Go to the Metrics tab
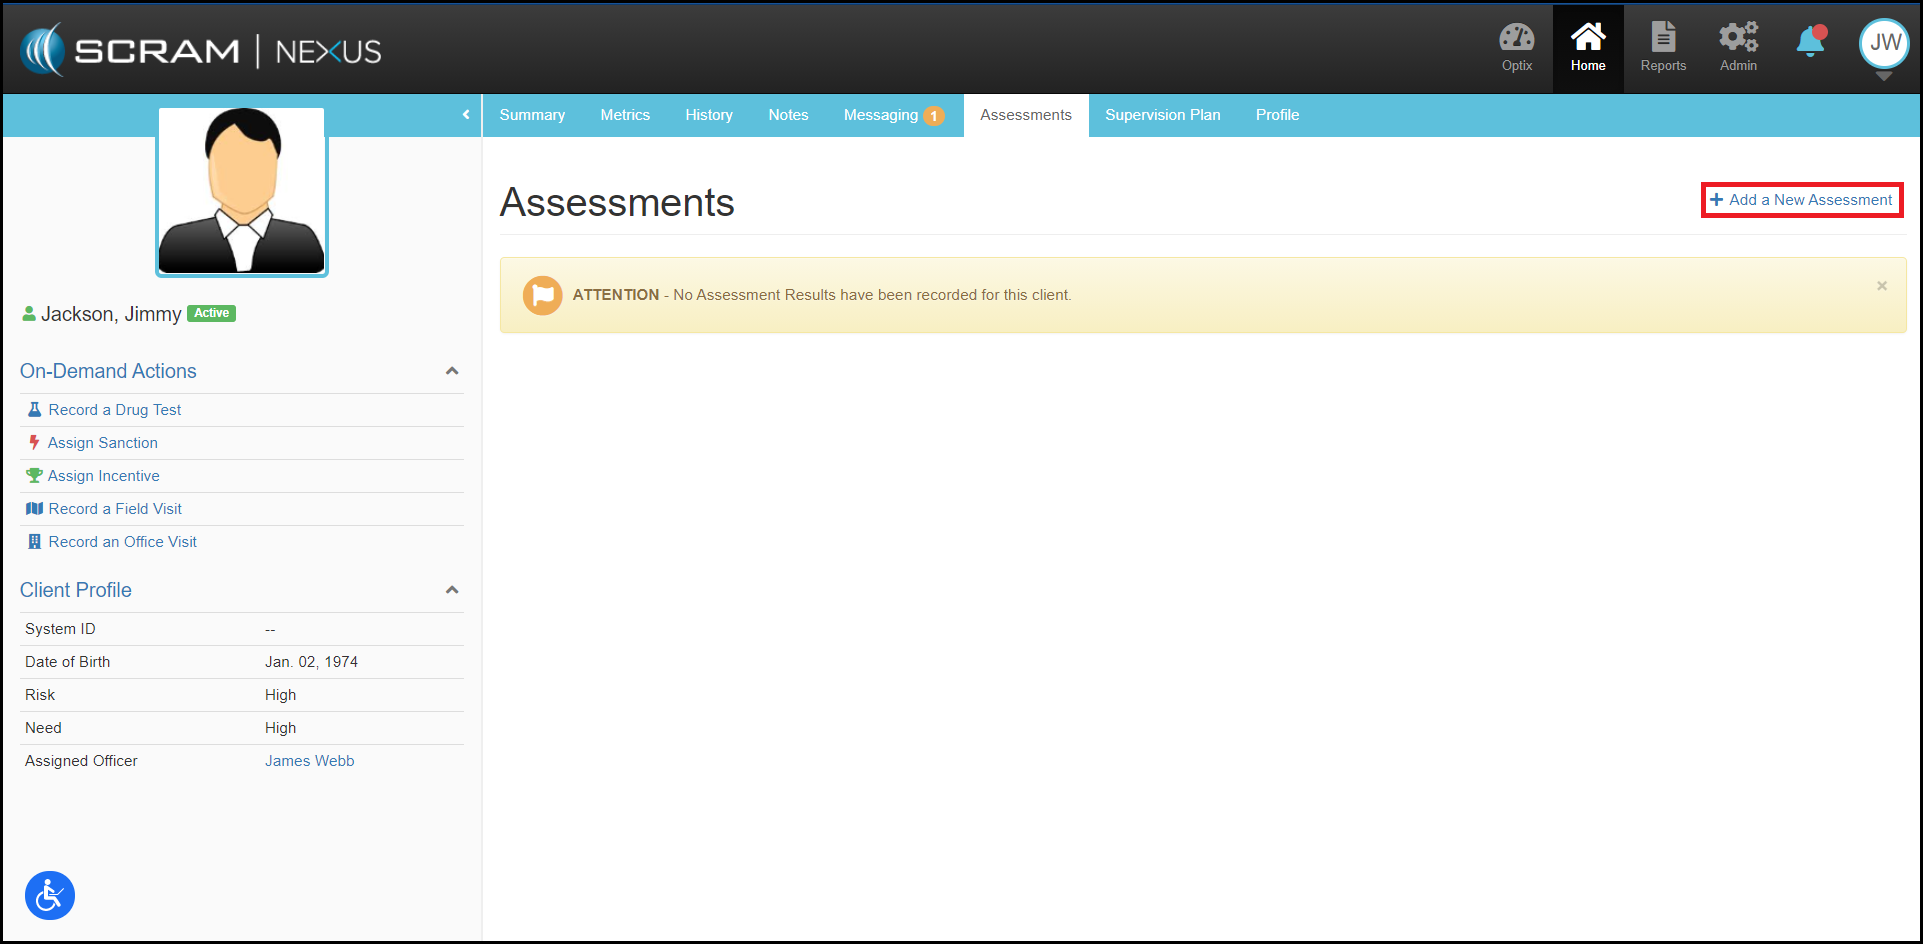 [x=625, y=115]
